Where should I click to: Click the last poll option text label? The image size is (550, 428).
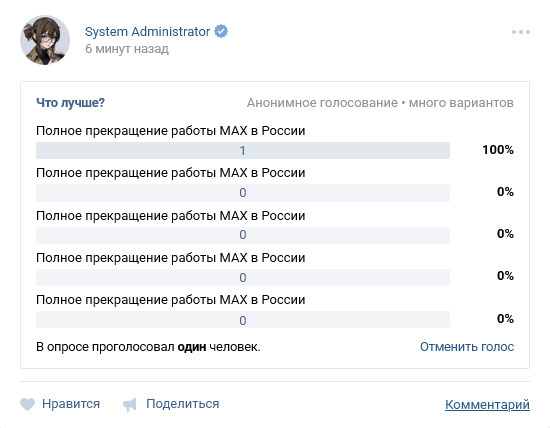pos(170,300)
